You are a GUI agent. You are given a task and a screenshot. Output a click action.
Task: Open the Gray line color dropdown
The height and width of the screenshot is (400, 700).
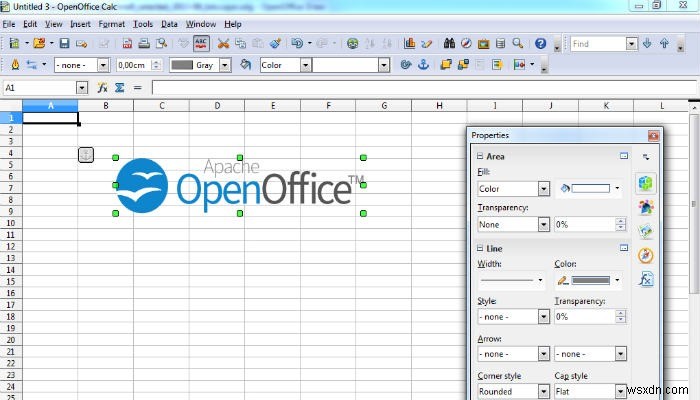(x=225, y=65)
